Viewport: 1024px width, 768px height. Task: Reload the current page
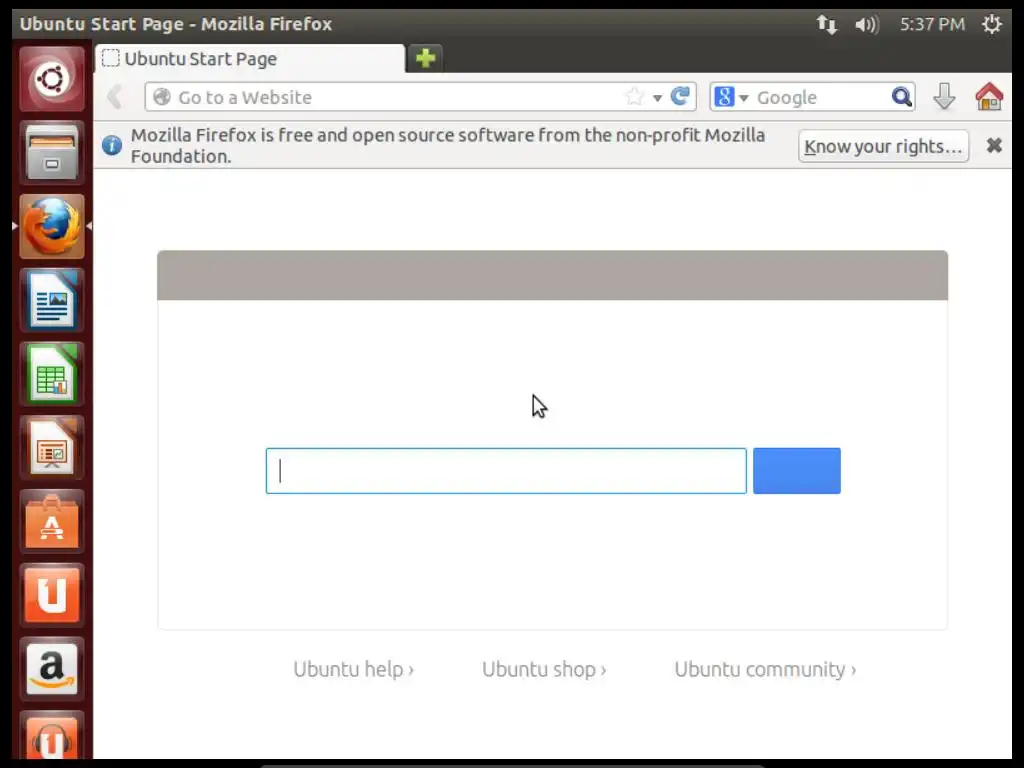click(680, 97)
